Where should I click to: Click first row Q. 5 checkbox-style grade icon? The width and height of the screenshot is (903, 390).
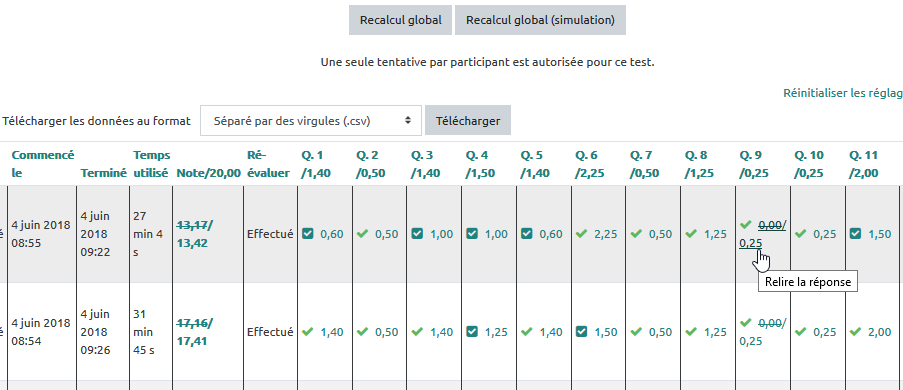[527, 233]
